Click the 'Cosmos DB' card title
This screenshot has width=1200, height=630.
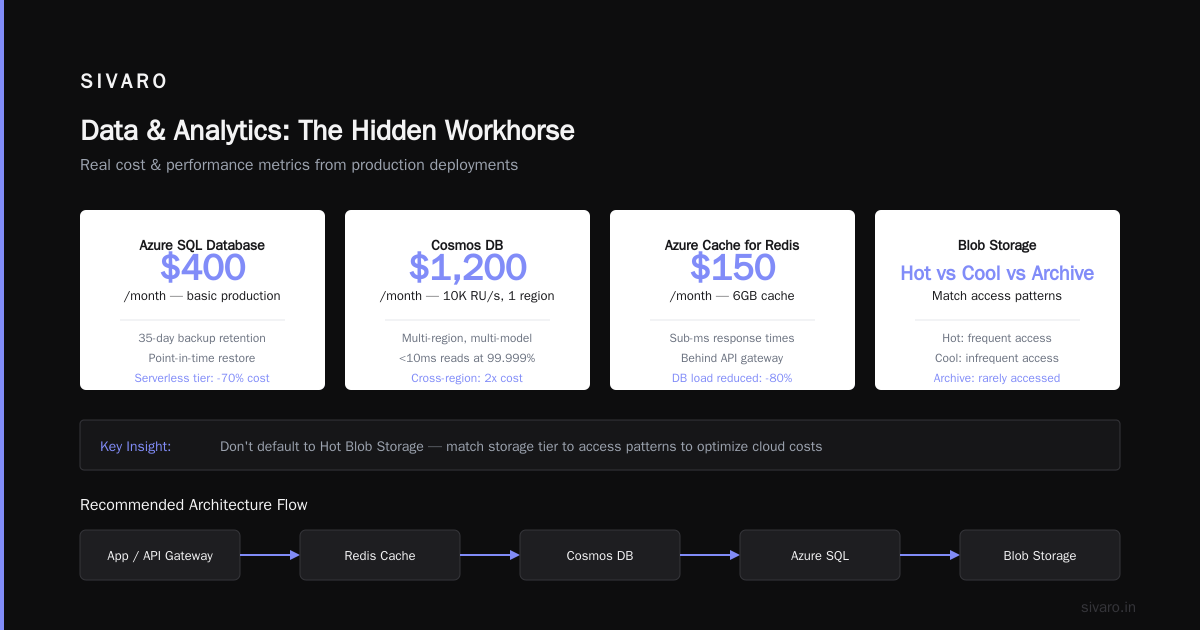[x=467, y=245]
